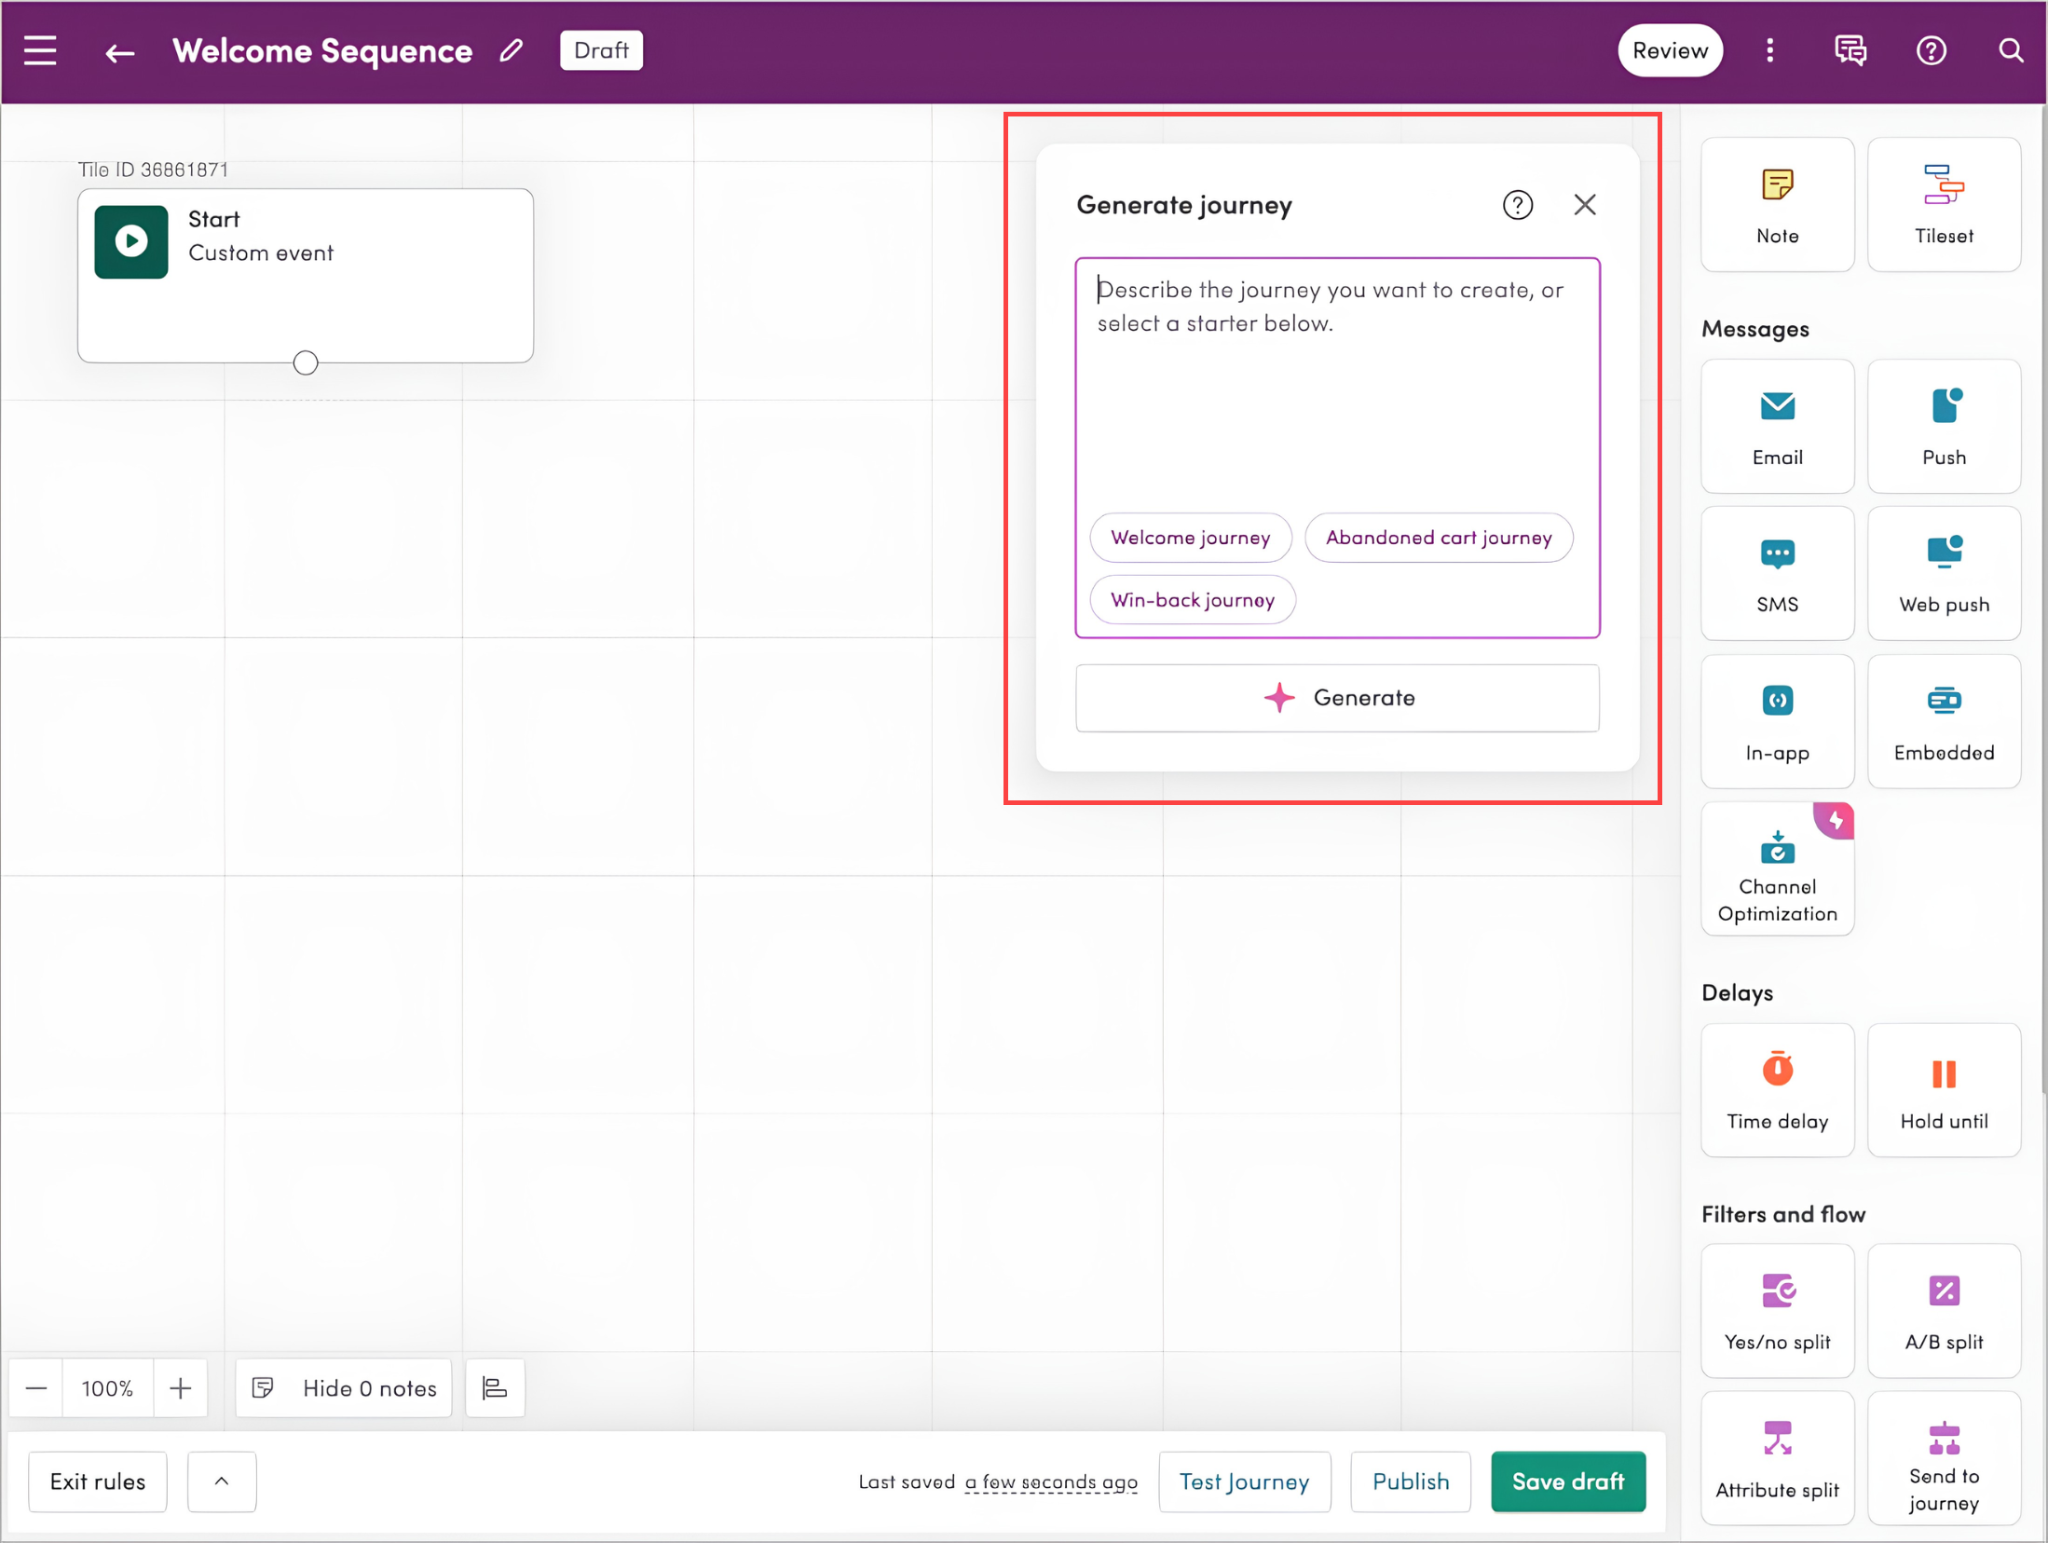The image size is (2048, 1543).
Task: Click the 'Tile ID 36861871' label
Action: click(x=153, y=170)
